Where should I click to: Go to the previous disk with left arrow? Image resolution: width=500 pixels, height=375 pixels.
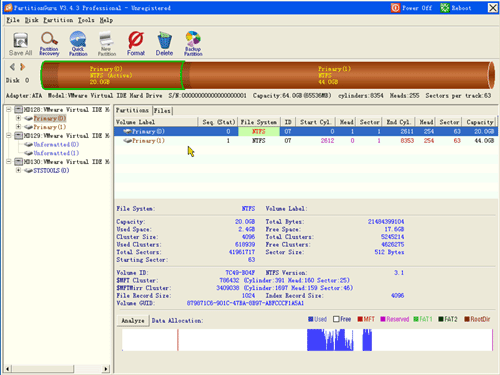coord(12,67)
